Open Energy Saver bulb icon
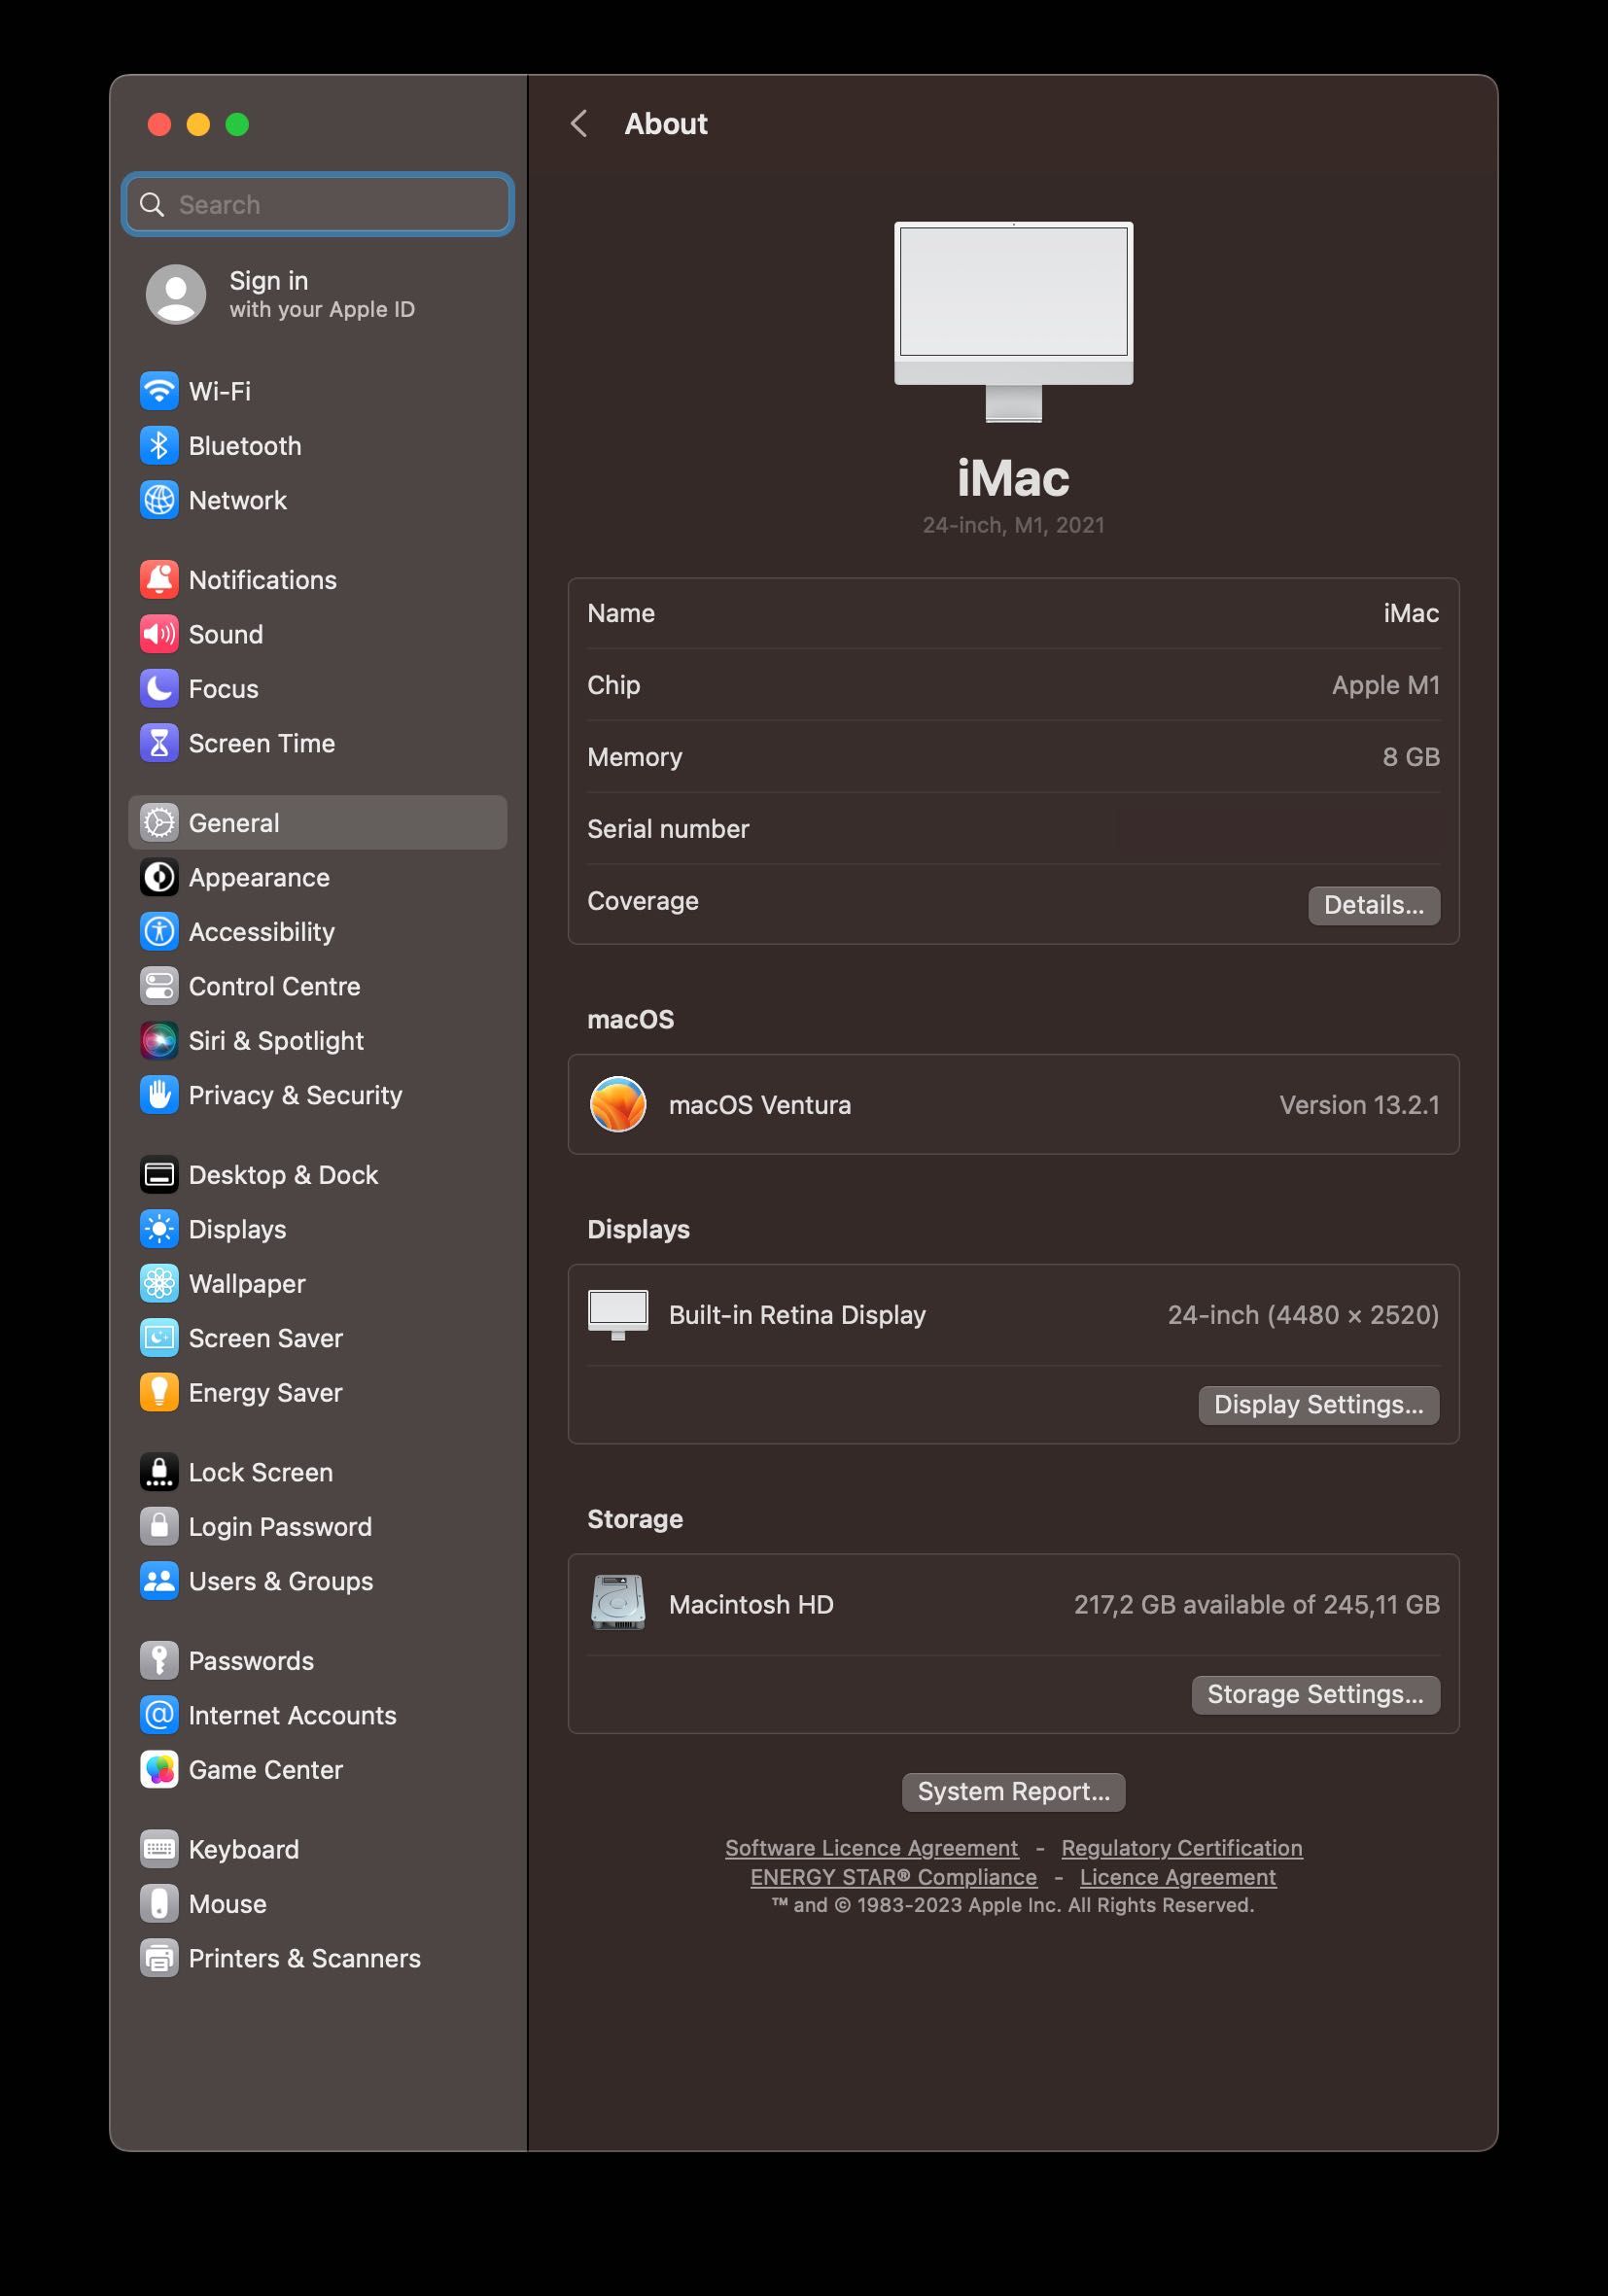 tap(159, 1393)
